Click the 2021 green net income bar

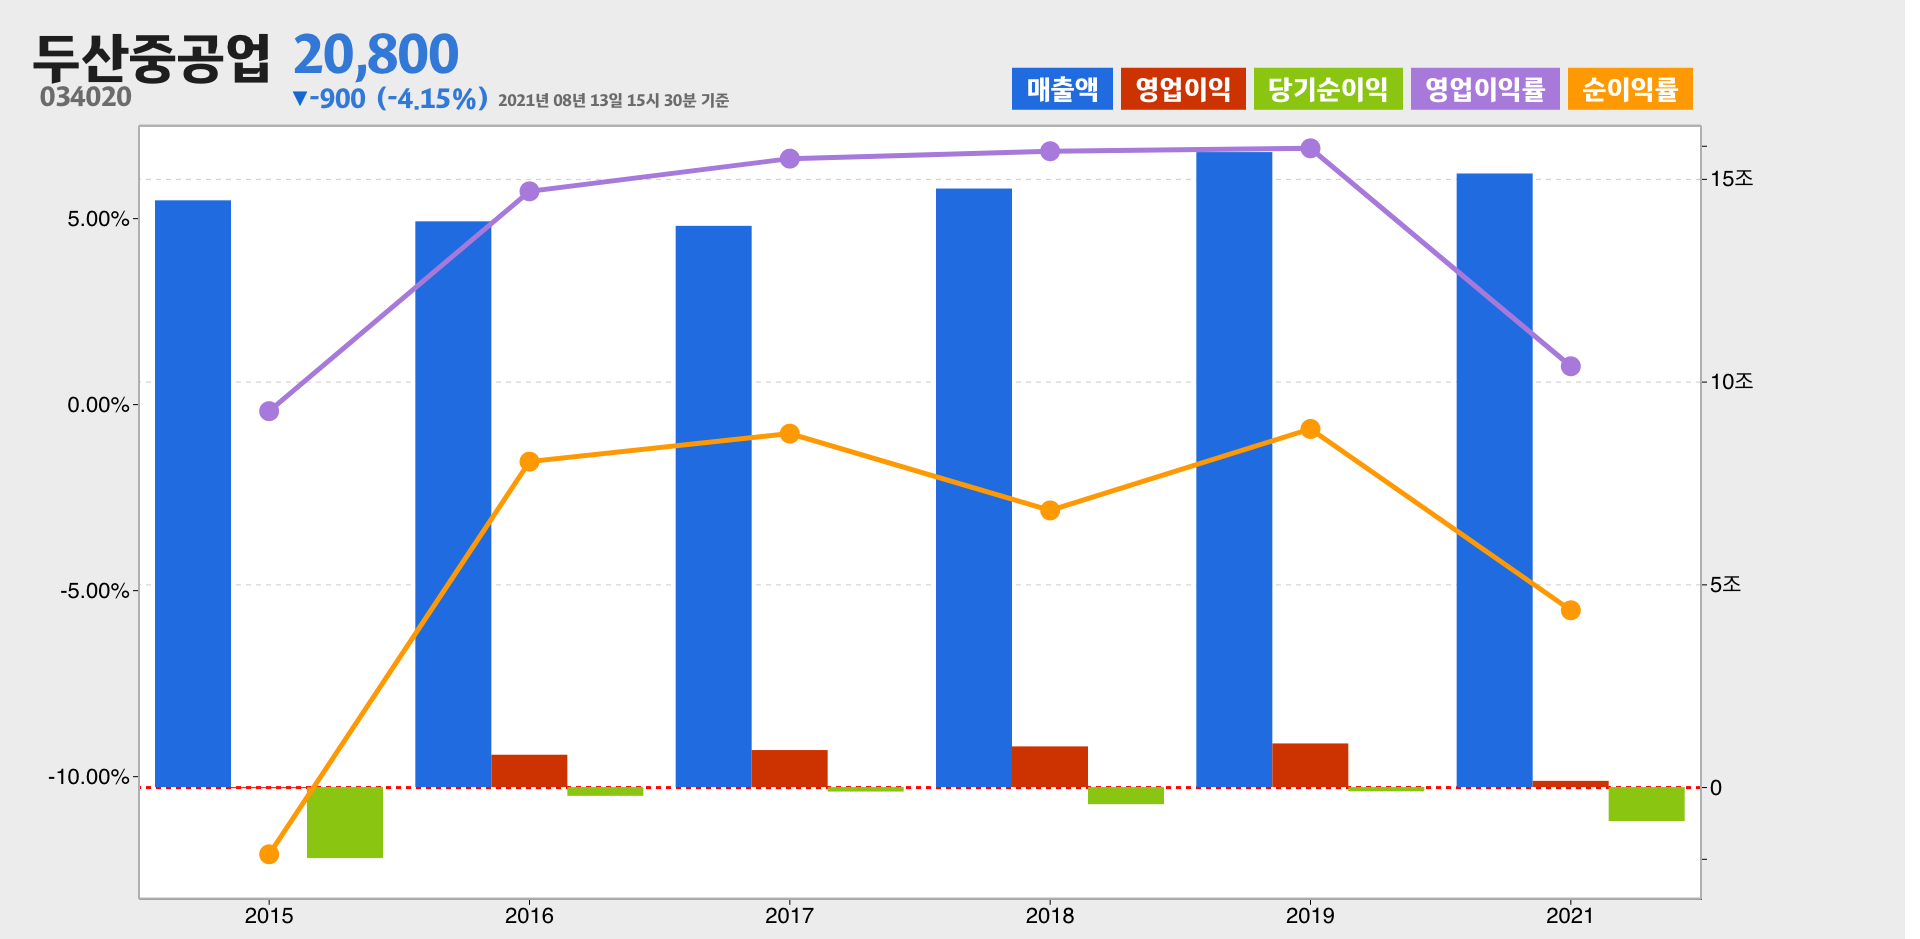1647,804
